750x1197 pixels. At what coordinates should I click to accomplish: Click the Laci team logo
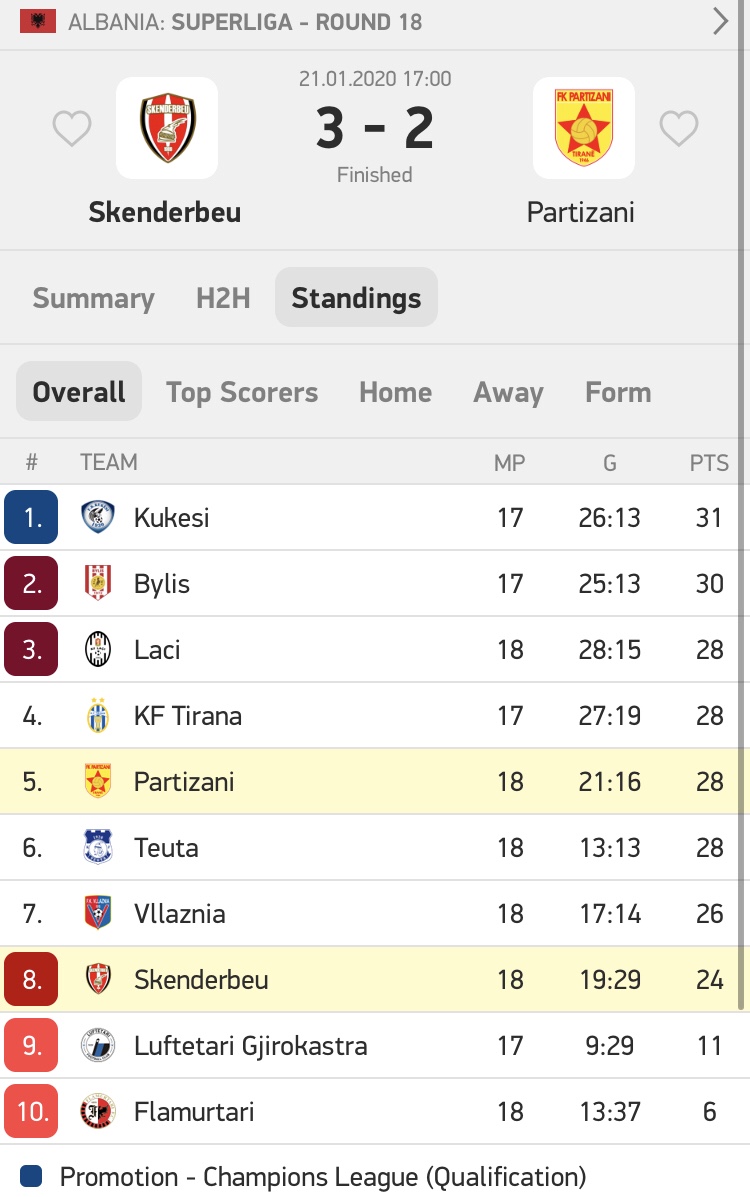pyautogui.click(x=98, y=650)
